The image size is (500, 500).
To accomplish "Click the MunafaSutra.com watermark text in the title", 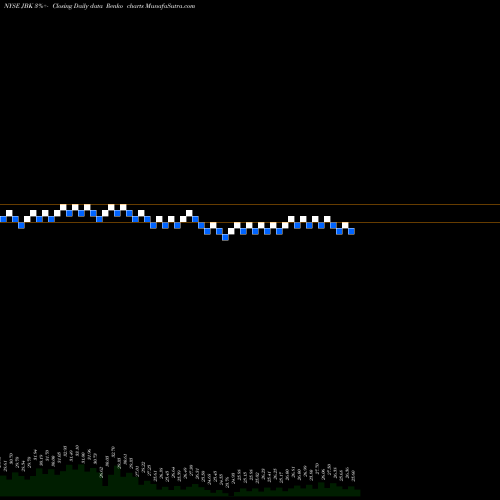I will tap(170, 6).
